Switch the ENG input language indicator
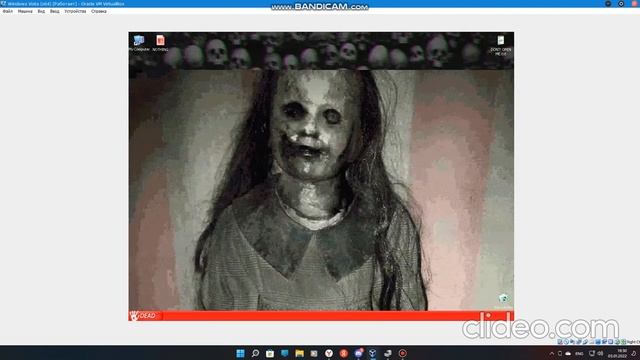 pos(579,353)
